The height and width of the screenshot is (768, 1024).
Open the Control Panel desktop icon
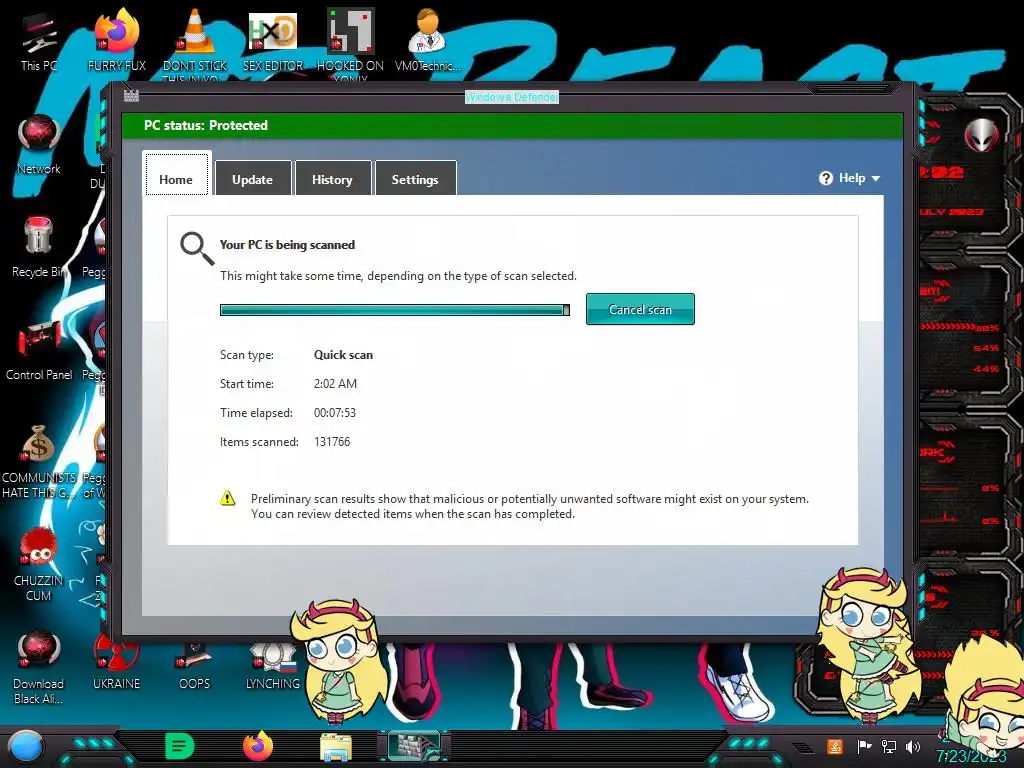[39, 350]
